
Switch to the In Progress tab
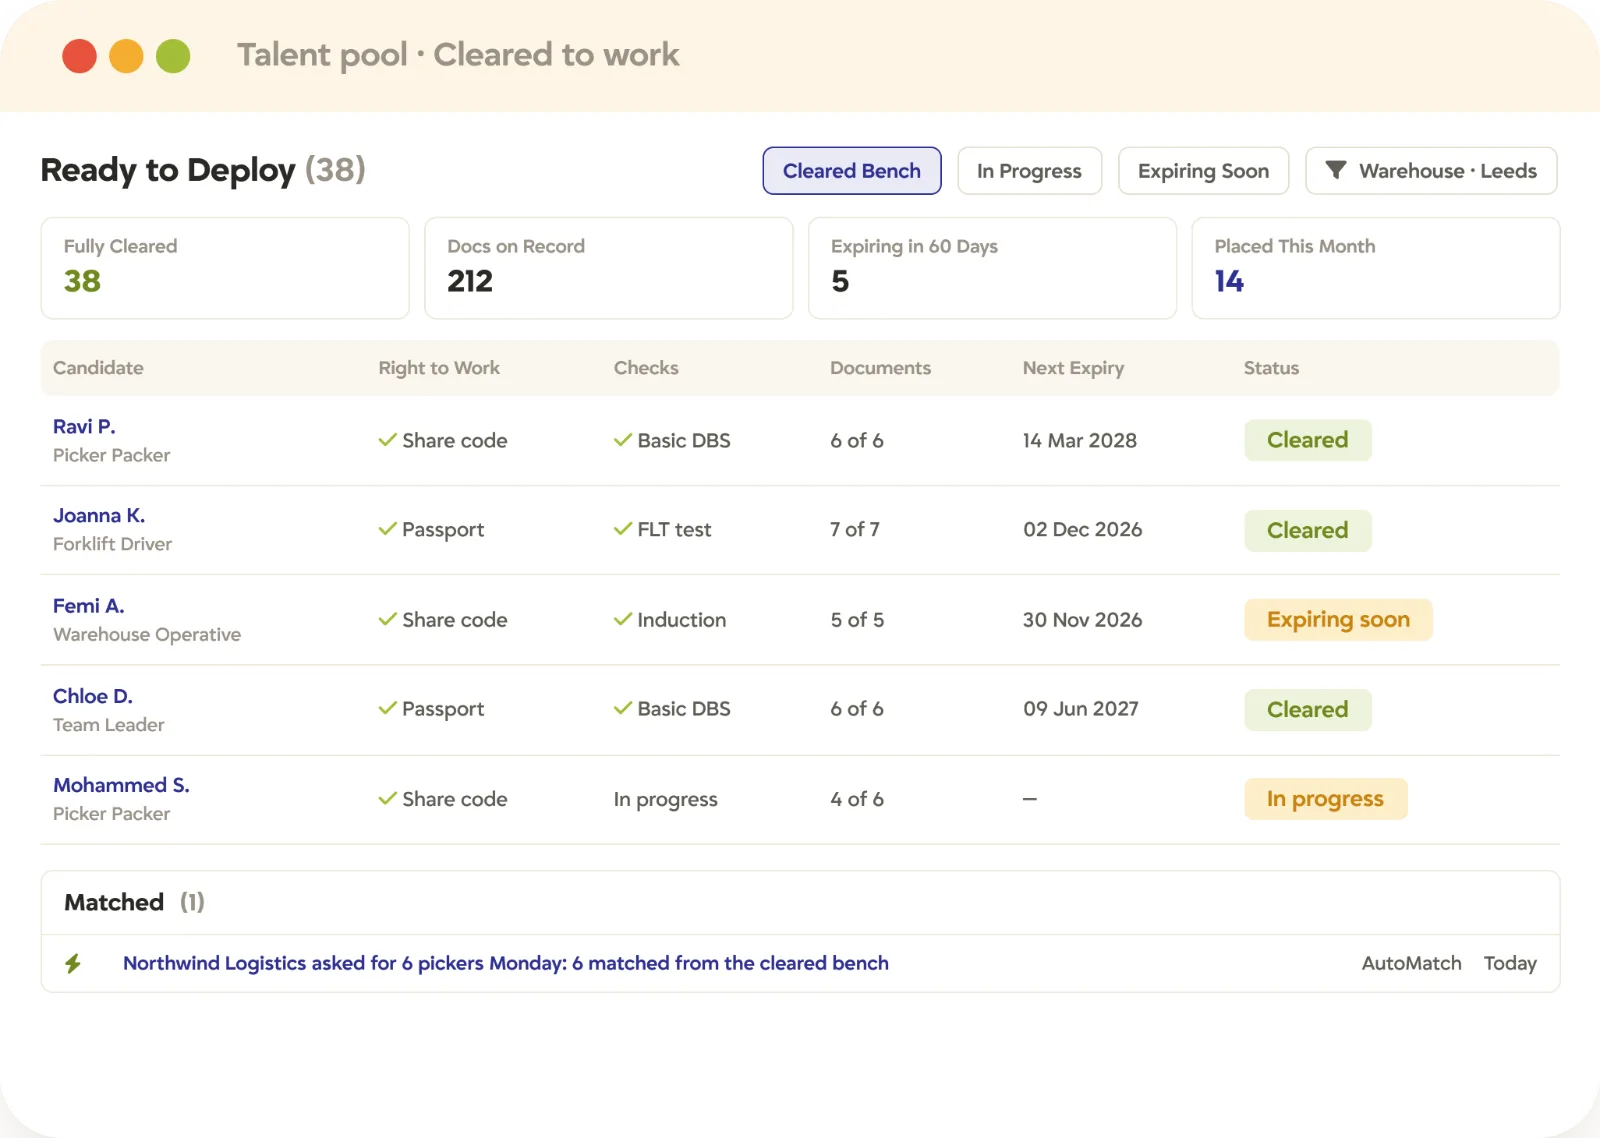pos(1029,171)
